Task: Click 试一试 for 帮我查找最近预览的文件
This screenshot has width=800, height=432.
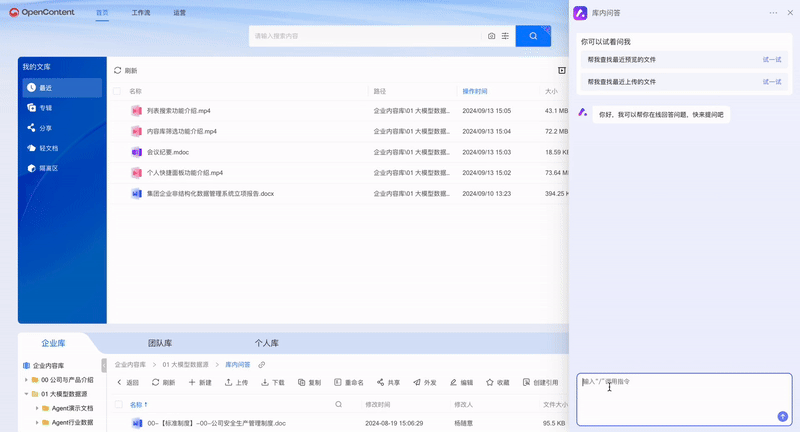Action: (772, 60)
